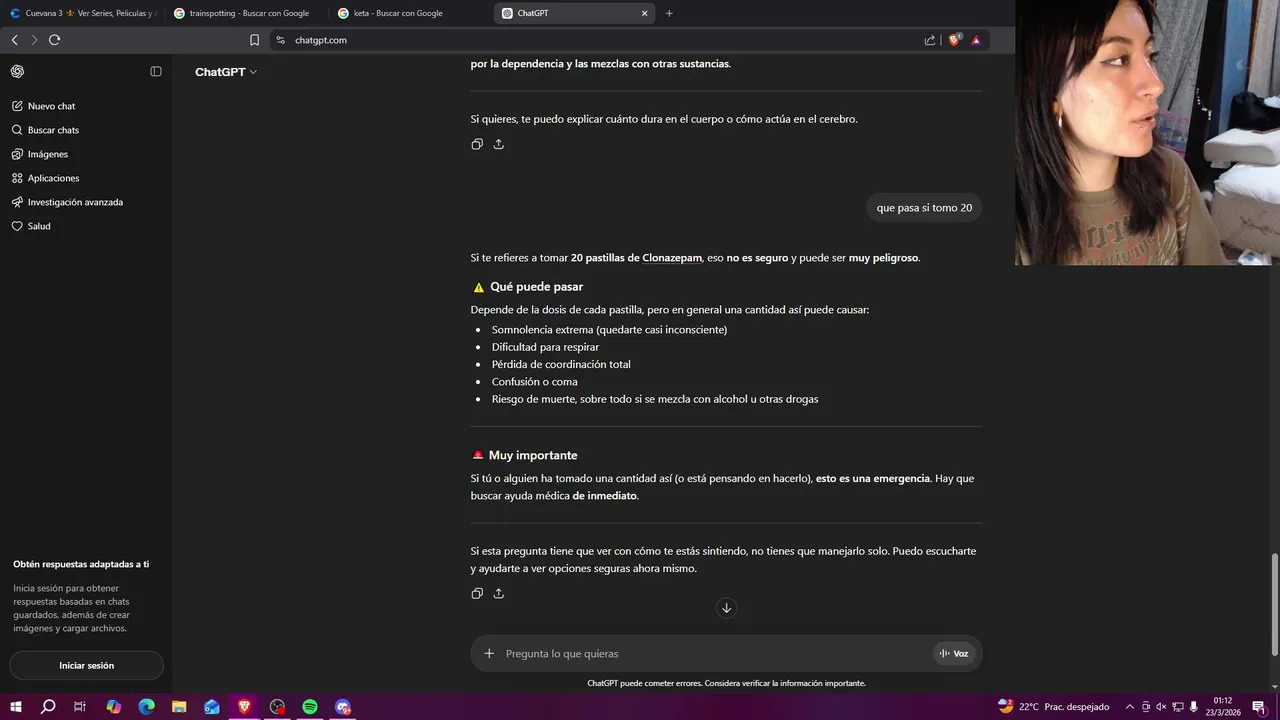1280x720 pixels.
Task: Click the Iniciar sesión button
Action: pos(86,665)
